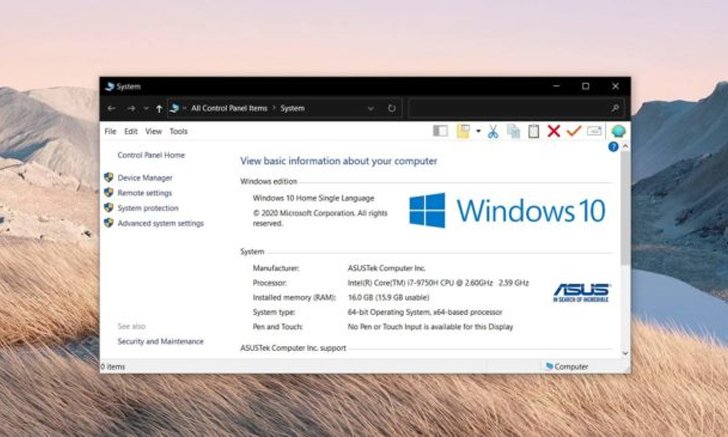The width and height of the screenshot is (728, 437).
Task: Click the '0 items' status bar text
Action: pos(113,367)
